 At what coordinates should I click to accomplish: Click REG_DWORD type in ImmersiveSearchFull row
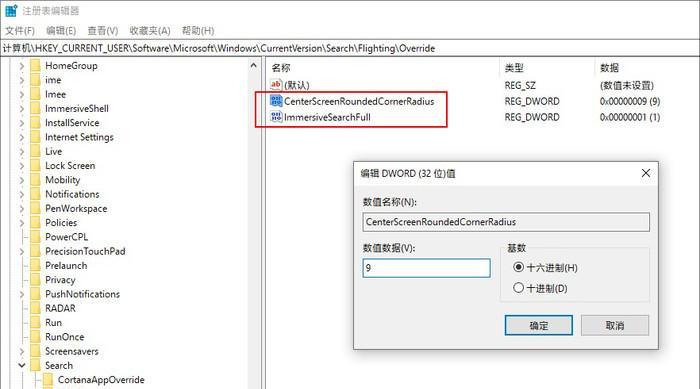[x=532, y=117]
